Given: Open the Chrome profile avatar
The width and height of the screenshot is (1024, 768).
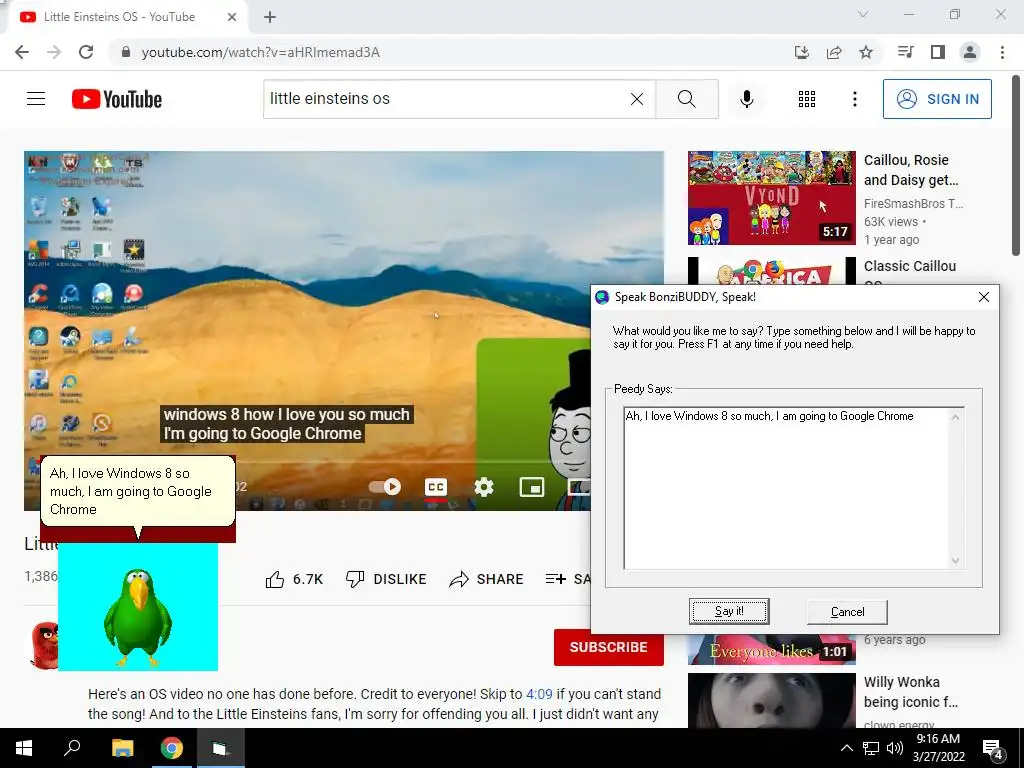Looking at the screenshot, I should point(970,52).
